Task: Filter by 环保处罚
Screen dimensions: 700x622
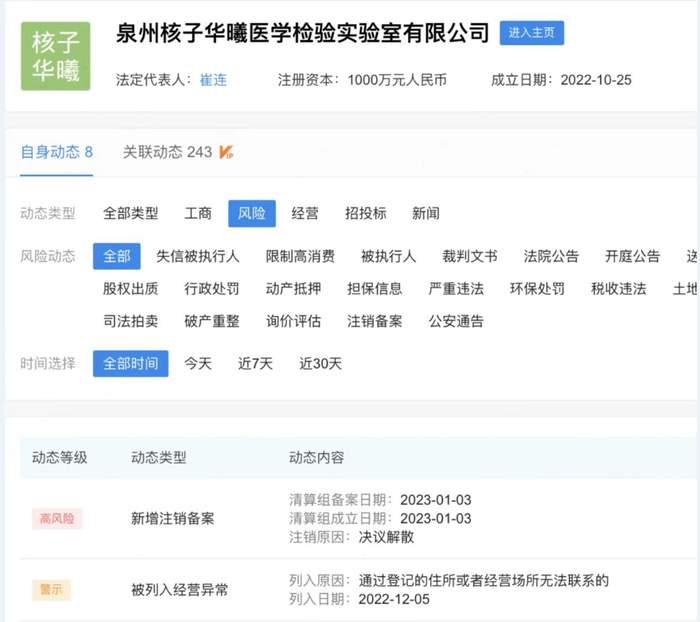Action: pos(537,289)
